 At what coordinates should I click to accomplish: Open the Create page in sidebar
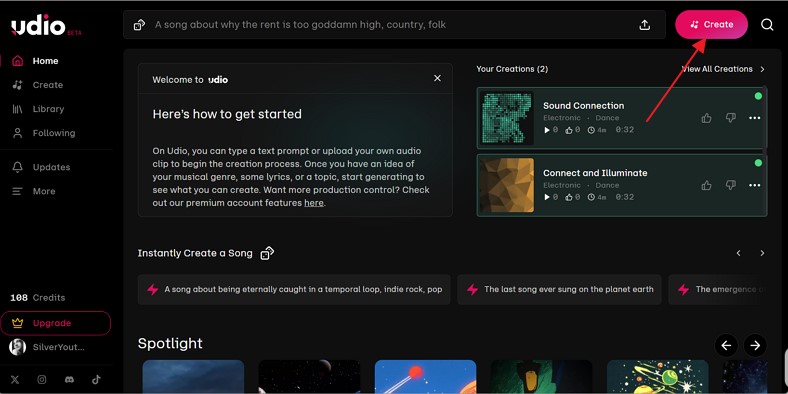coord(48,85)
